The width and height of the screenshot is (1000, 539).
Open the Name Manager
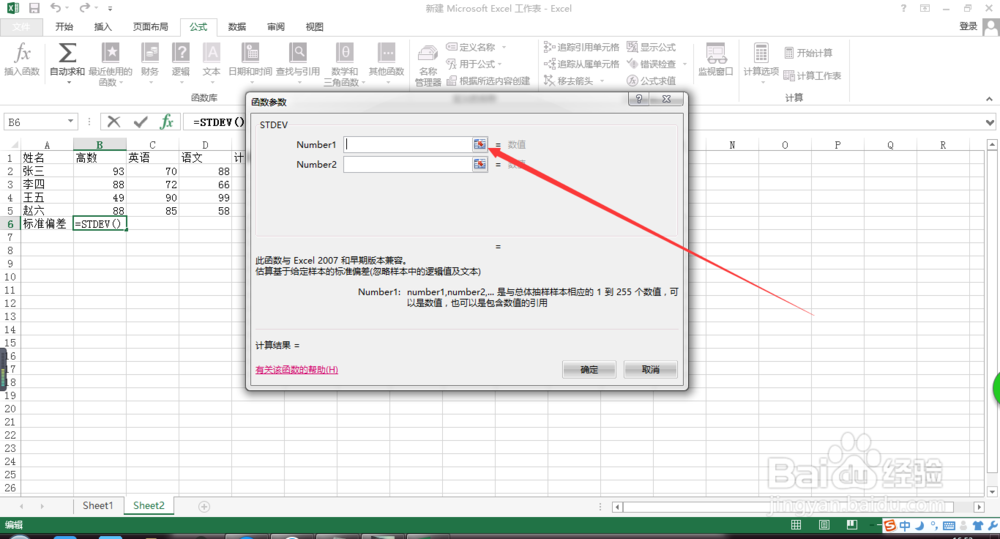coord(428,65)
